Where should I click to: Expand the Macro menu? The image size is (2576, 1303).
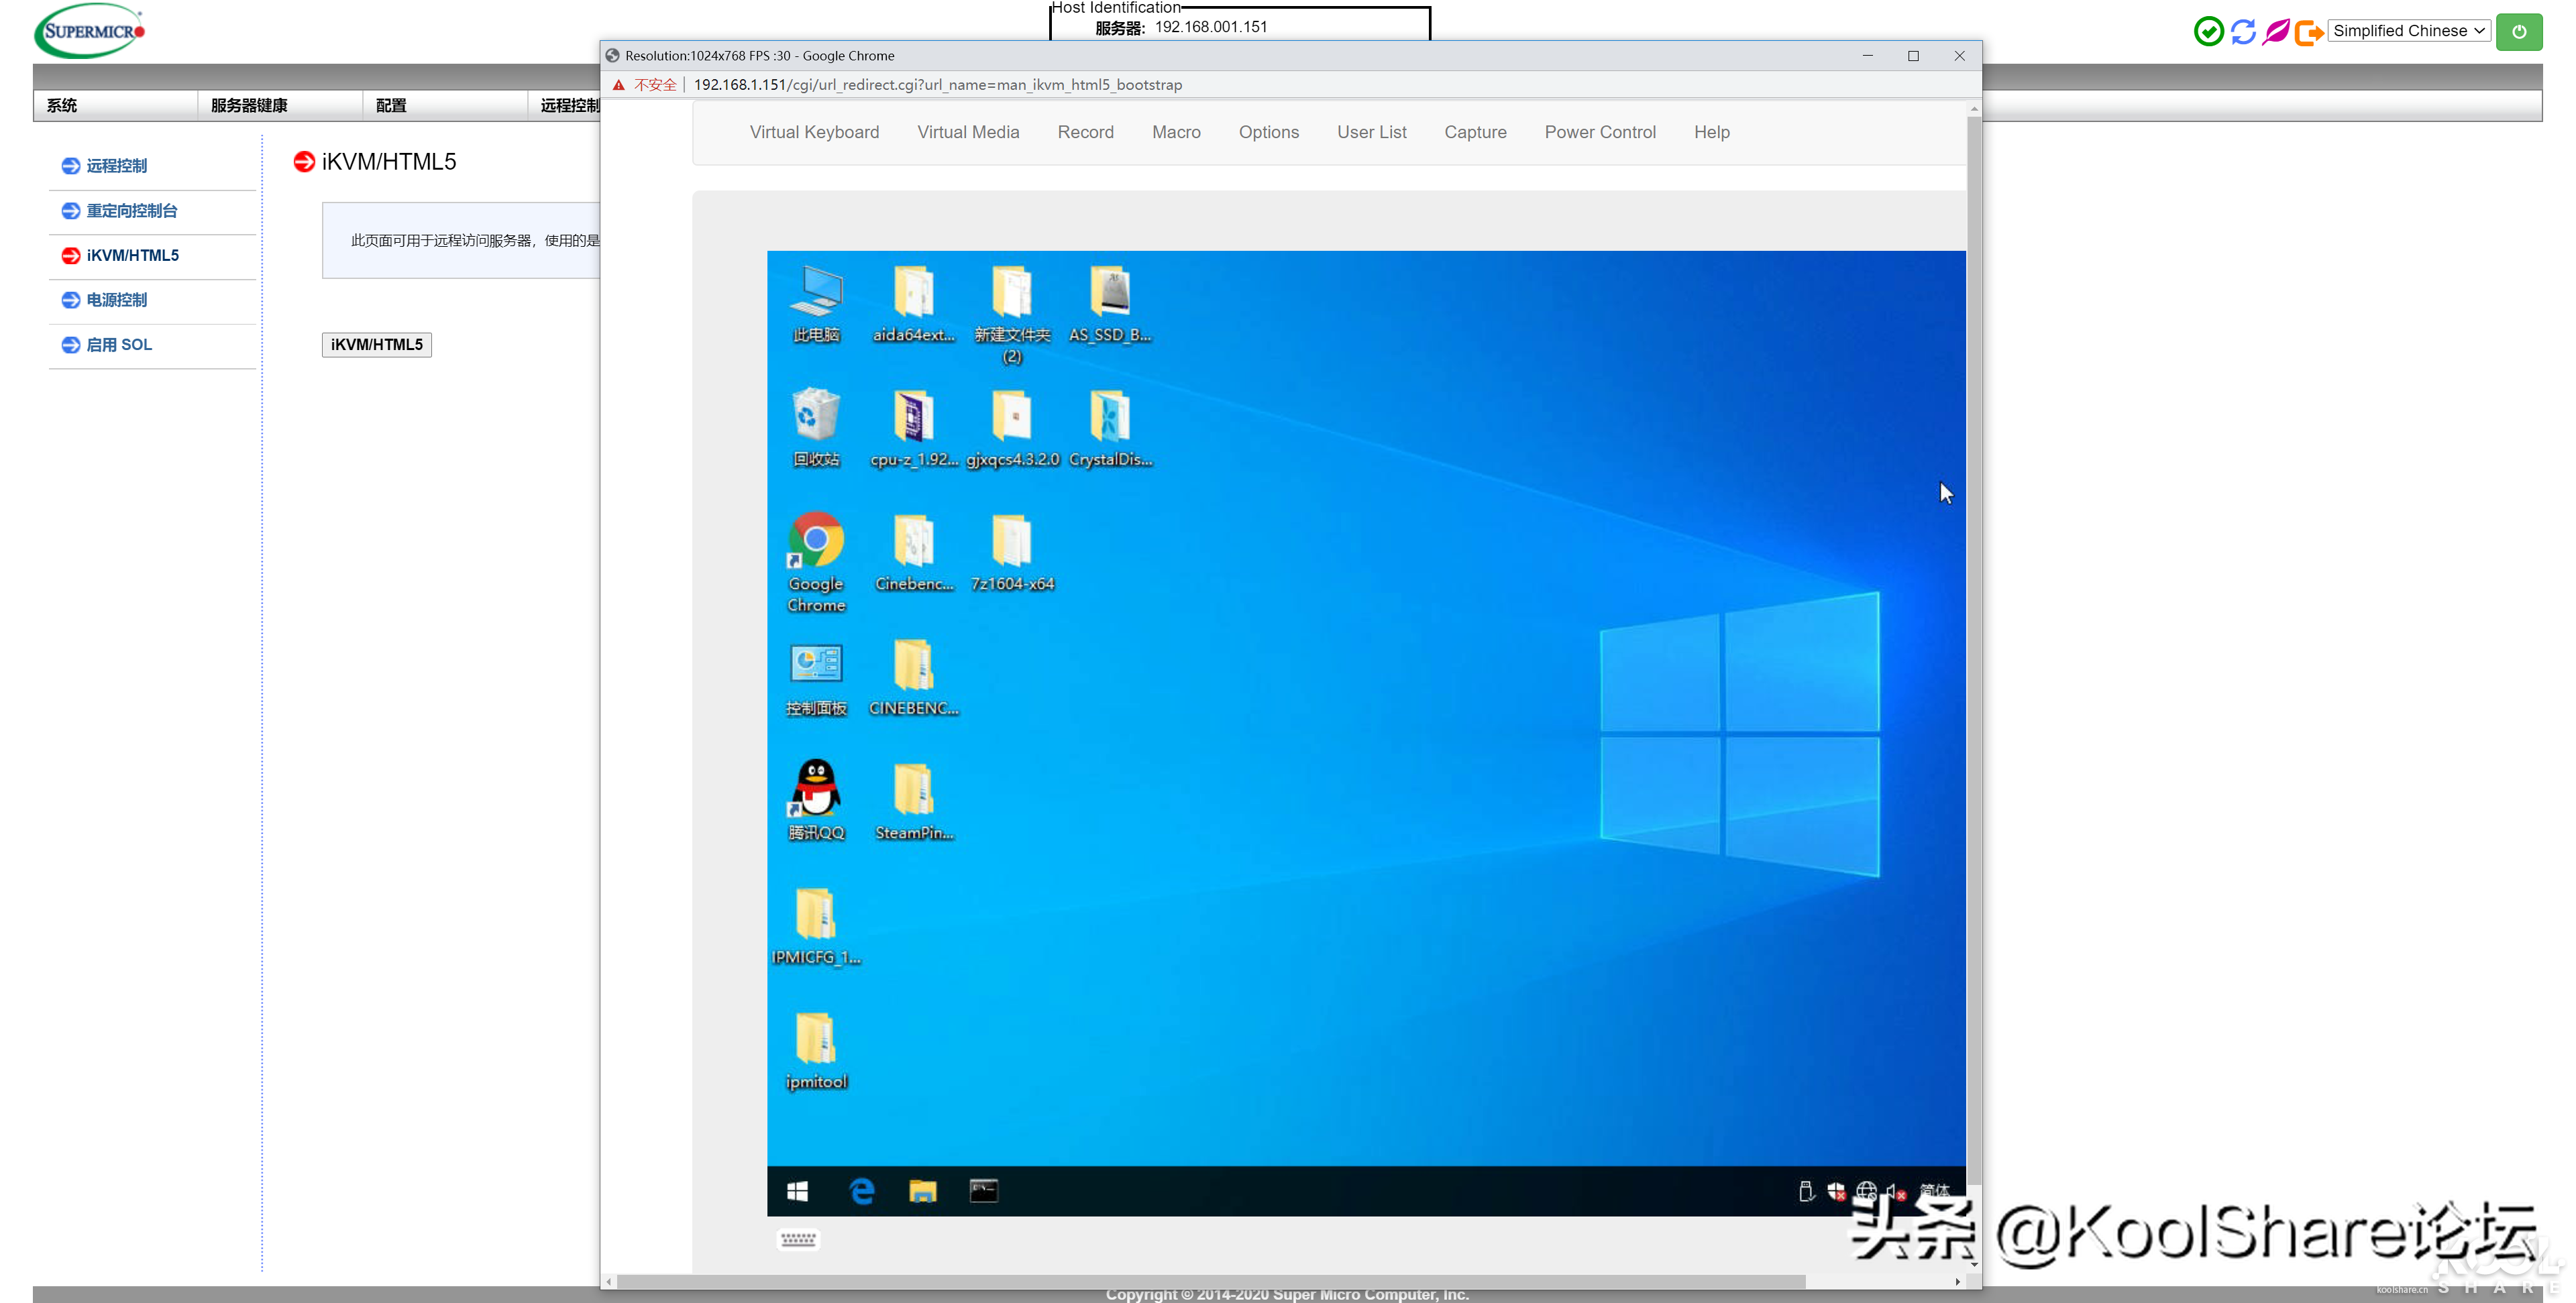pos(1176,132)
